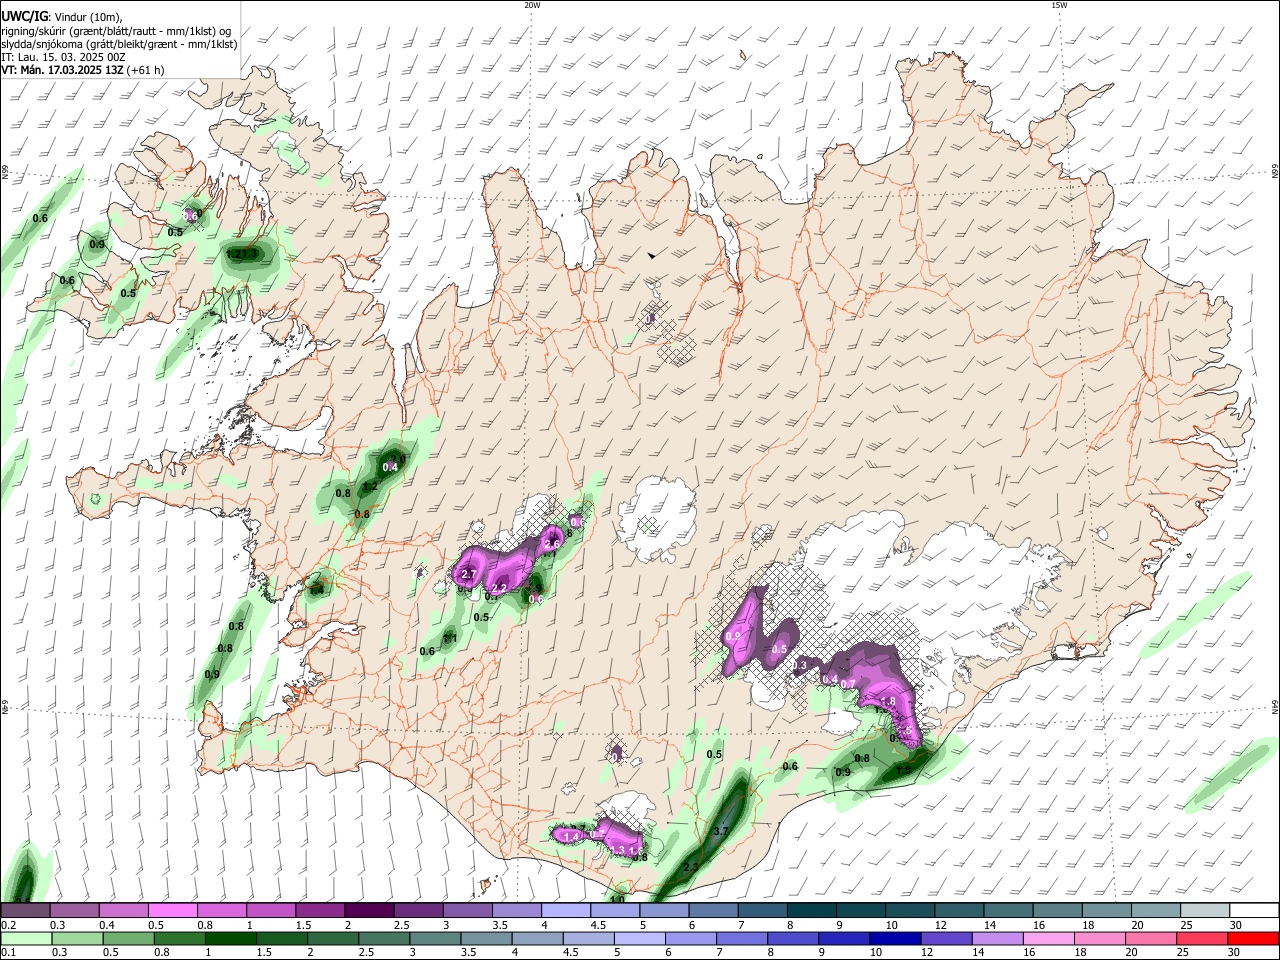Pick the dark teal 10 swatch, upper legend row
Image resolution: width=1280 pixels, height=960 pixels.
911,911
